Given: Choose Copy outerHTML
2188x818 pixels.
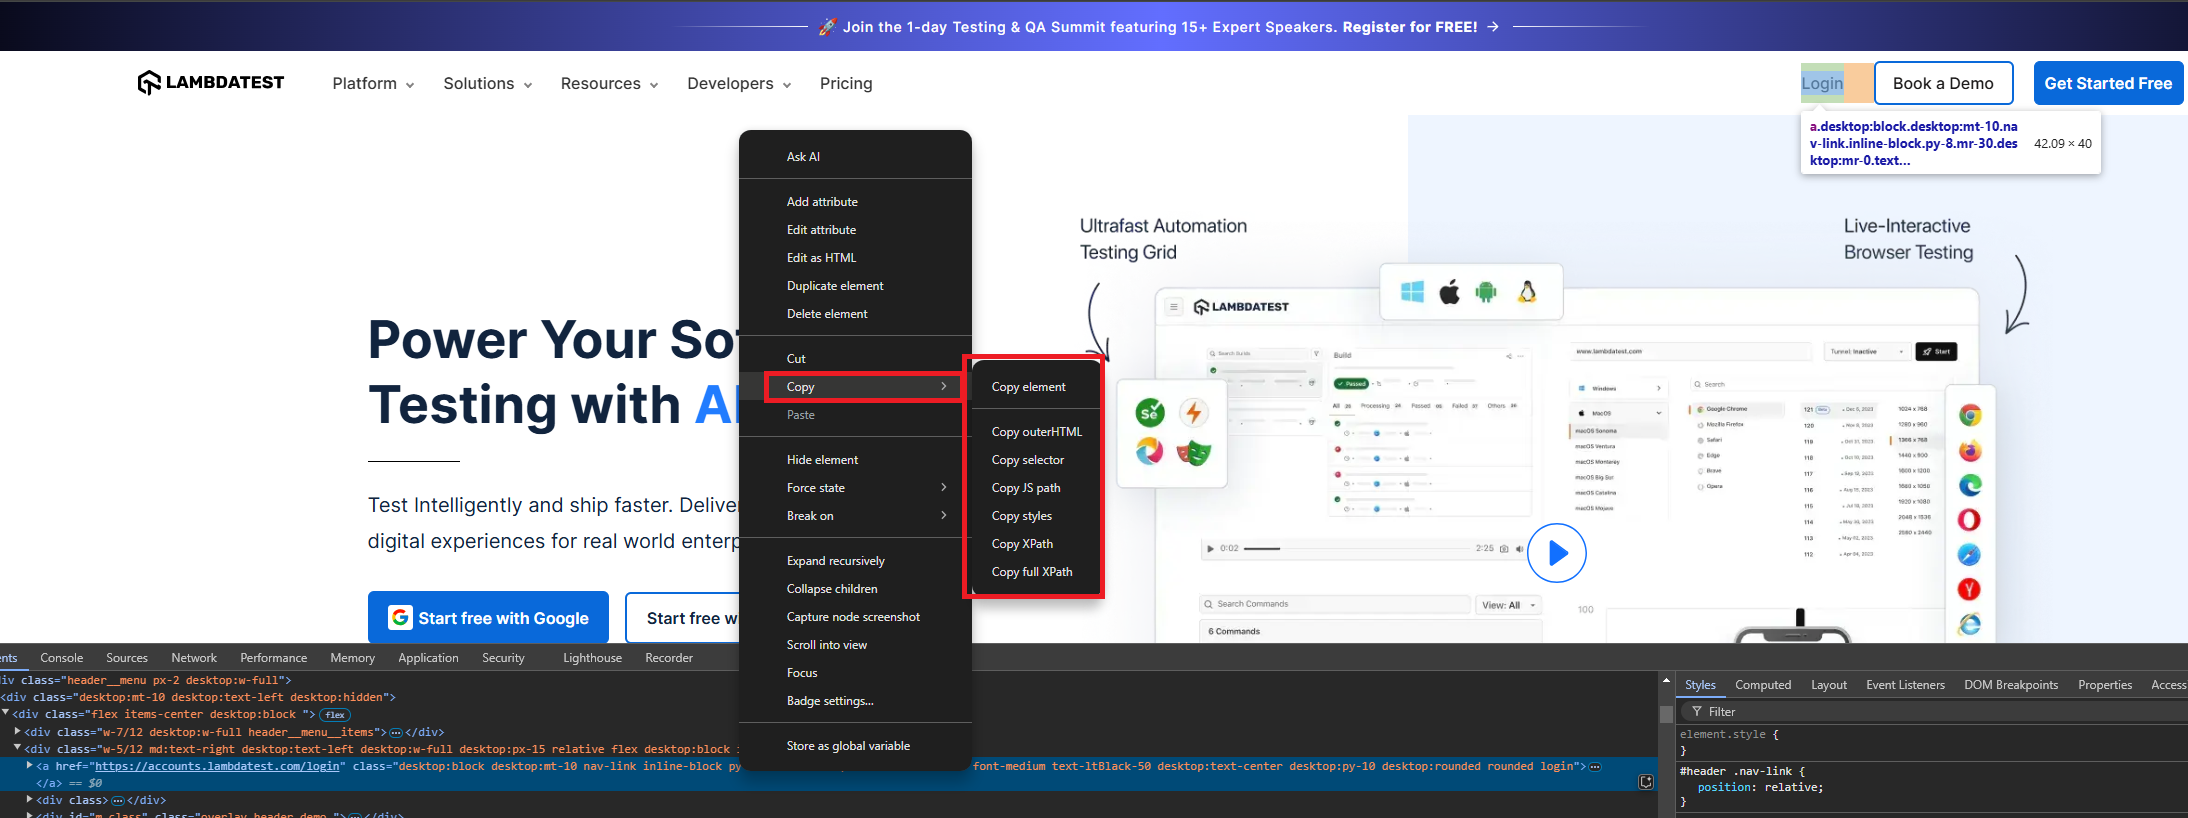Looking at the screenshot, I should tap(1036, 432).
